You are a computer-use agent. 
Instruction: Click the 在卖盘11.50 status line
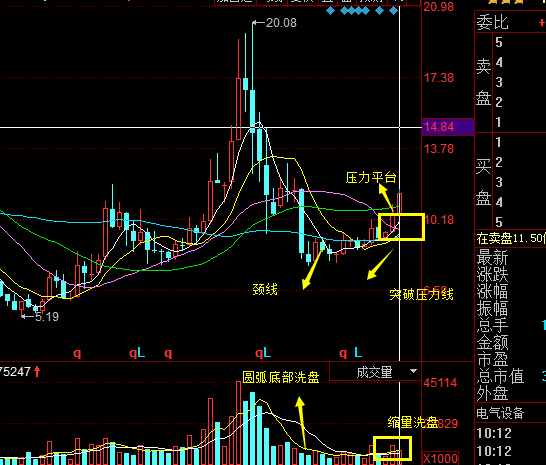(x=511, y=239)
